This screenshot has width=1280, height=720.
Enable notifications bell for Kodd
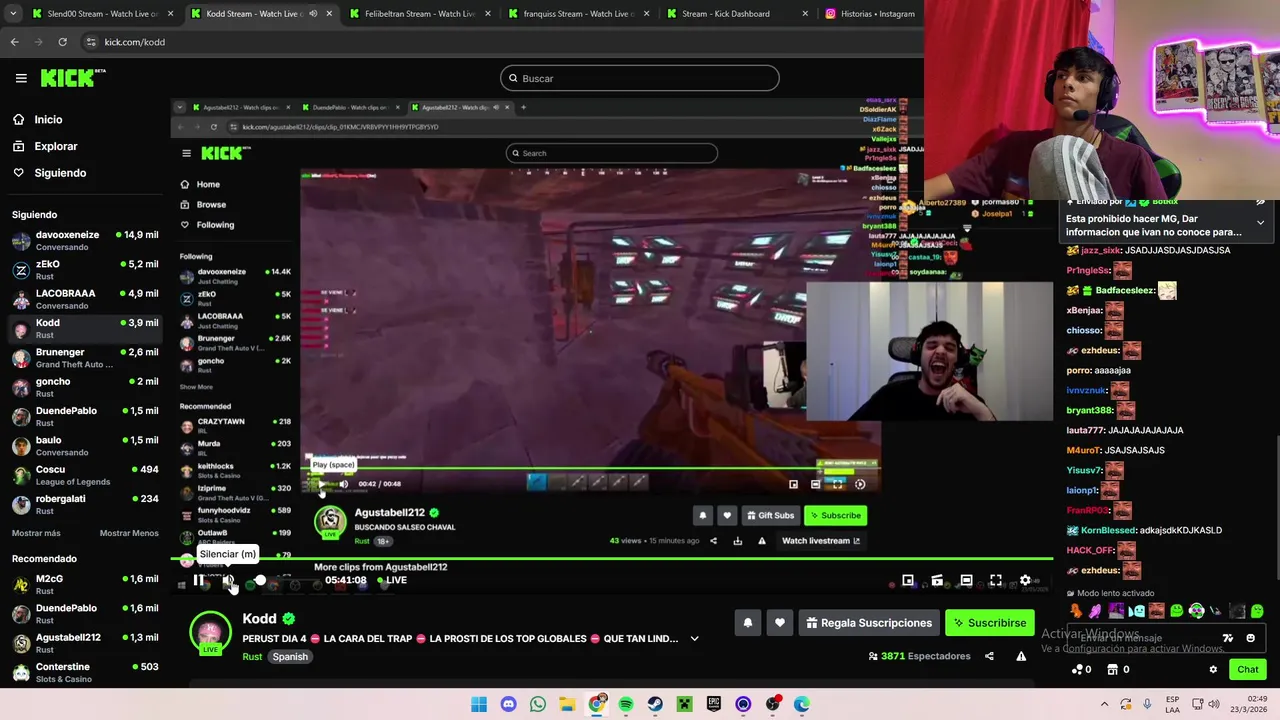tap(748, 623)
